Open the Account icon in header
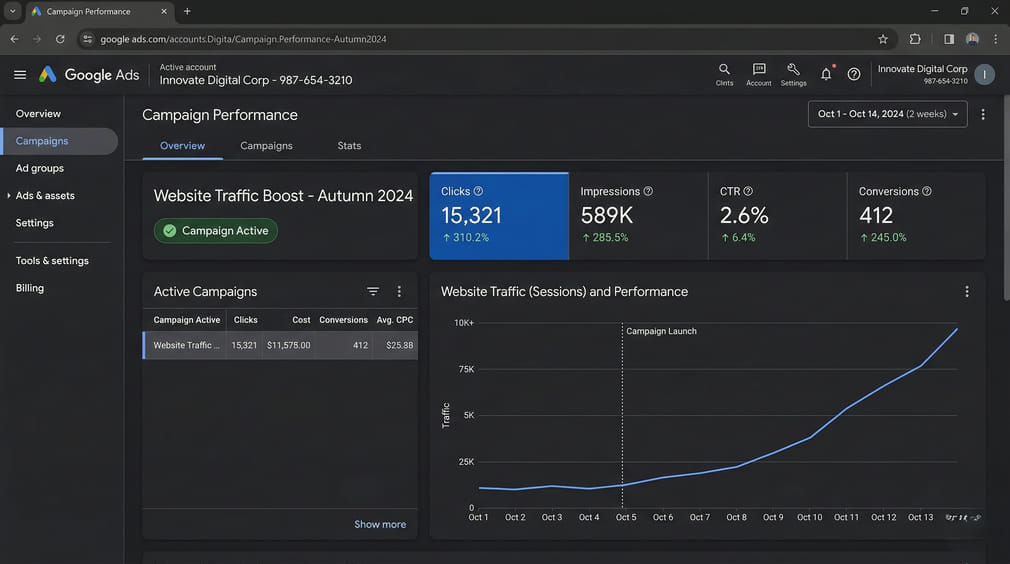Image resolution: width=1010 pixels, height=564 pixels. coord(759,70)
